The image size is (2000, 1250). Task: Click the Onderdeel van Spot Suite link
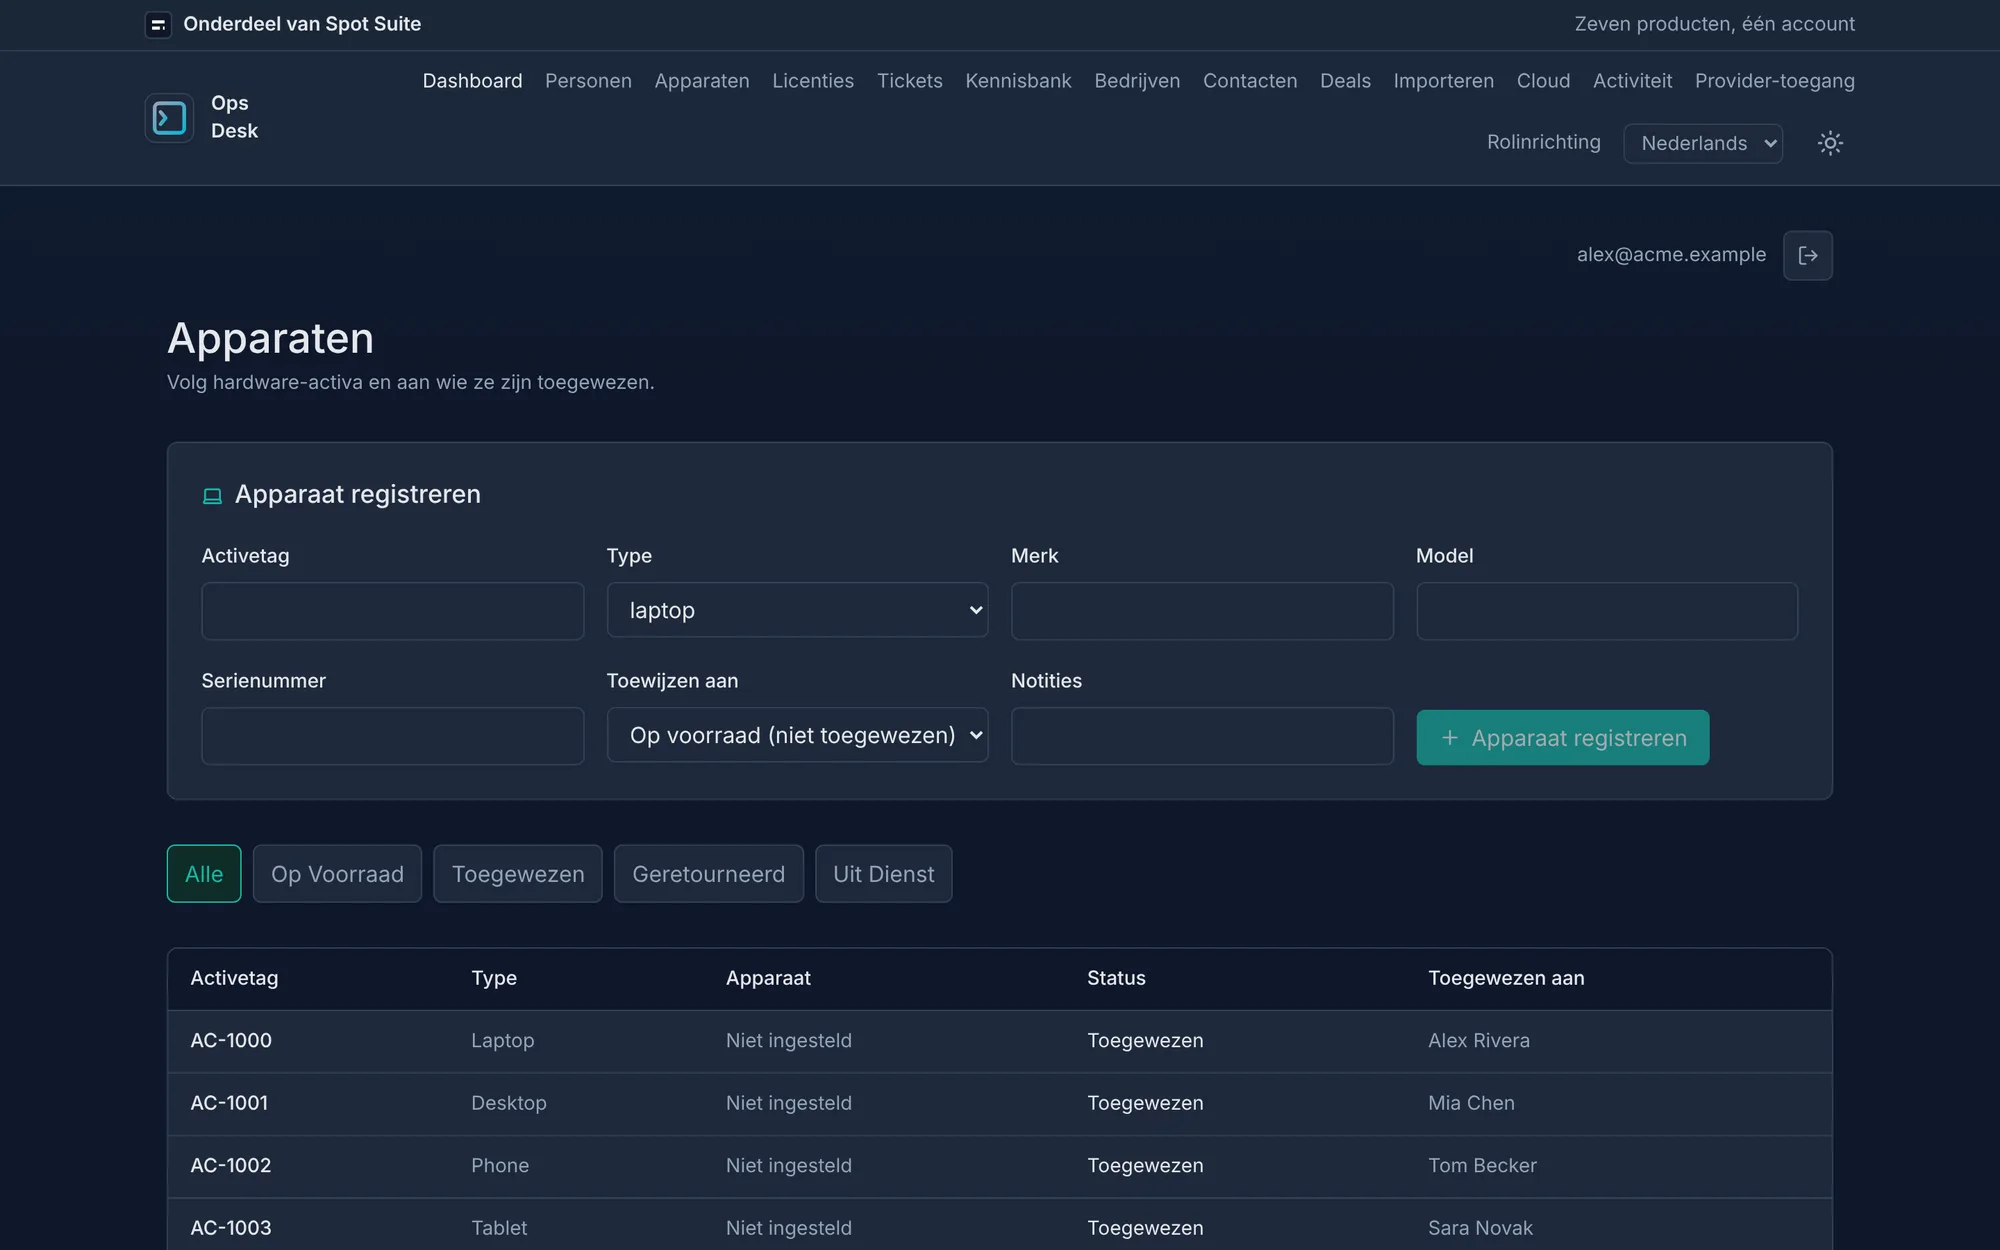[x=302, y=24]
